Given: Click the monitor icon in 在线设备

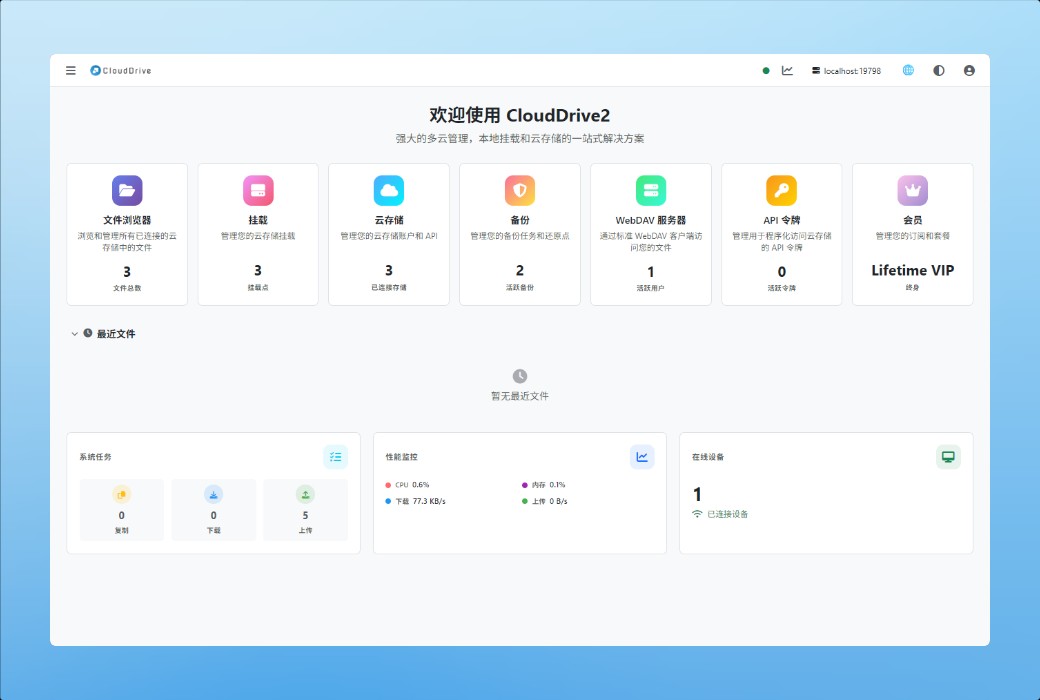Looking at the screenshot, I should click(948, 456).
